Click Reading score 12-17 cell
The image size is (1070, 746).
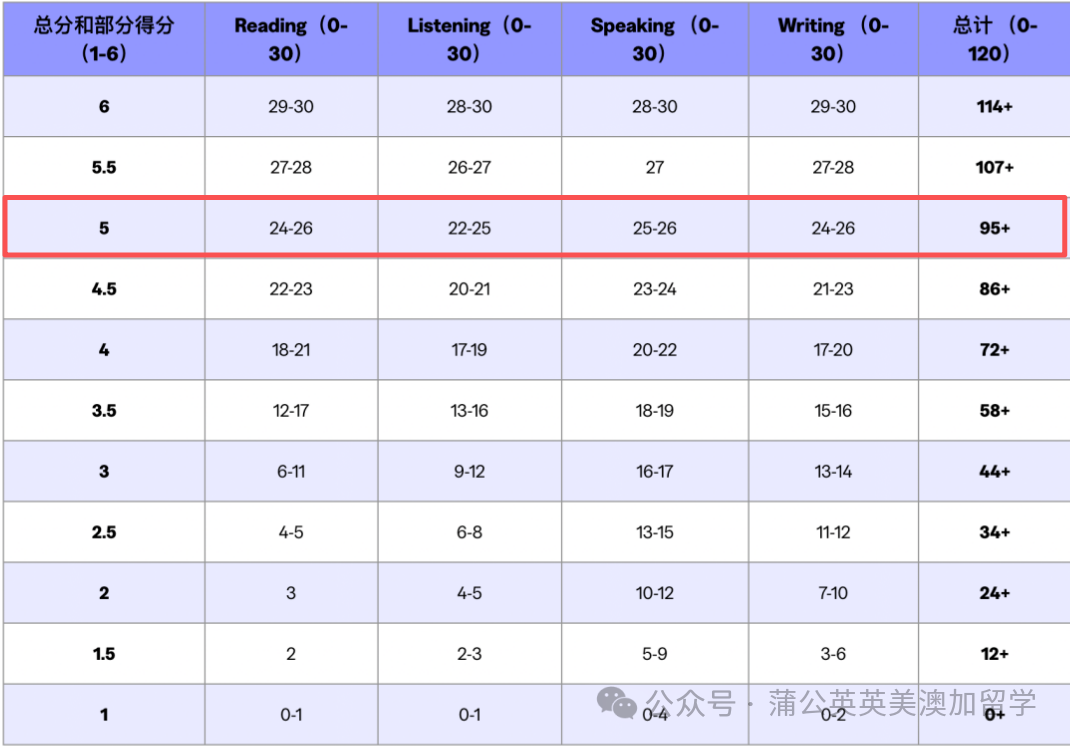click(291, 410)
